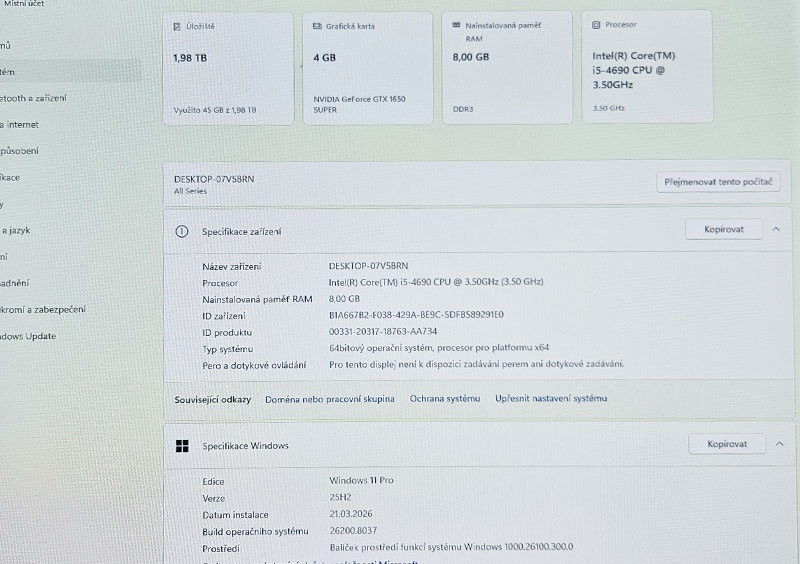Collapse the Specifikace Windows section
800x564 pixels.
(x=779, y=444)
